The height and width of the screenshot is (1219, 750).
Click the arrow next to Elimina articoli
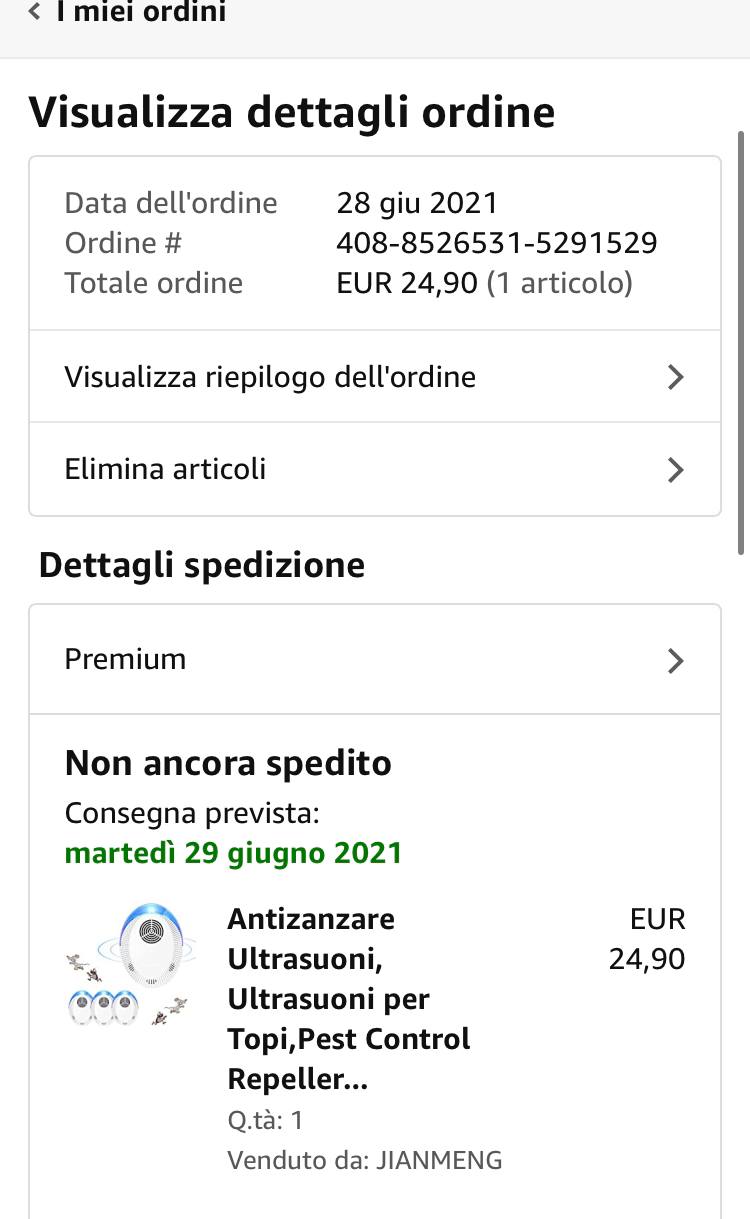676,470
